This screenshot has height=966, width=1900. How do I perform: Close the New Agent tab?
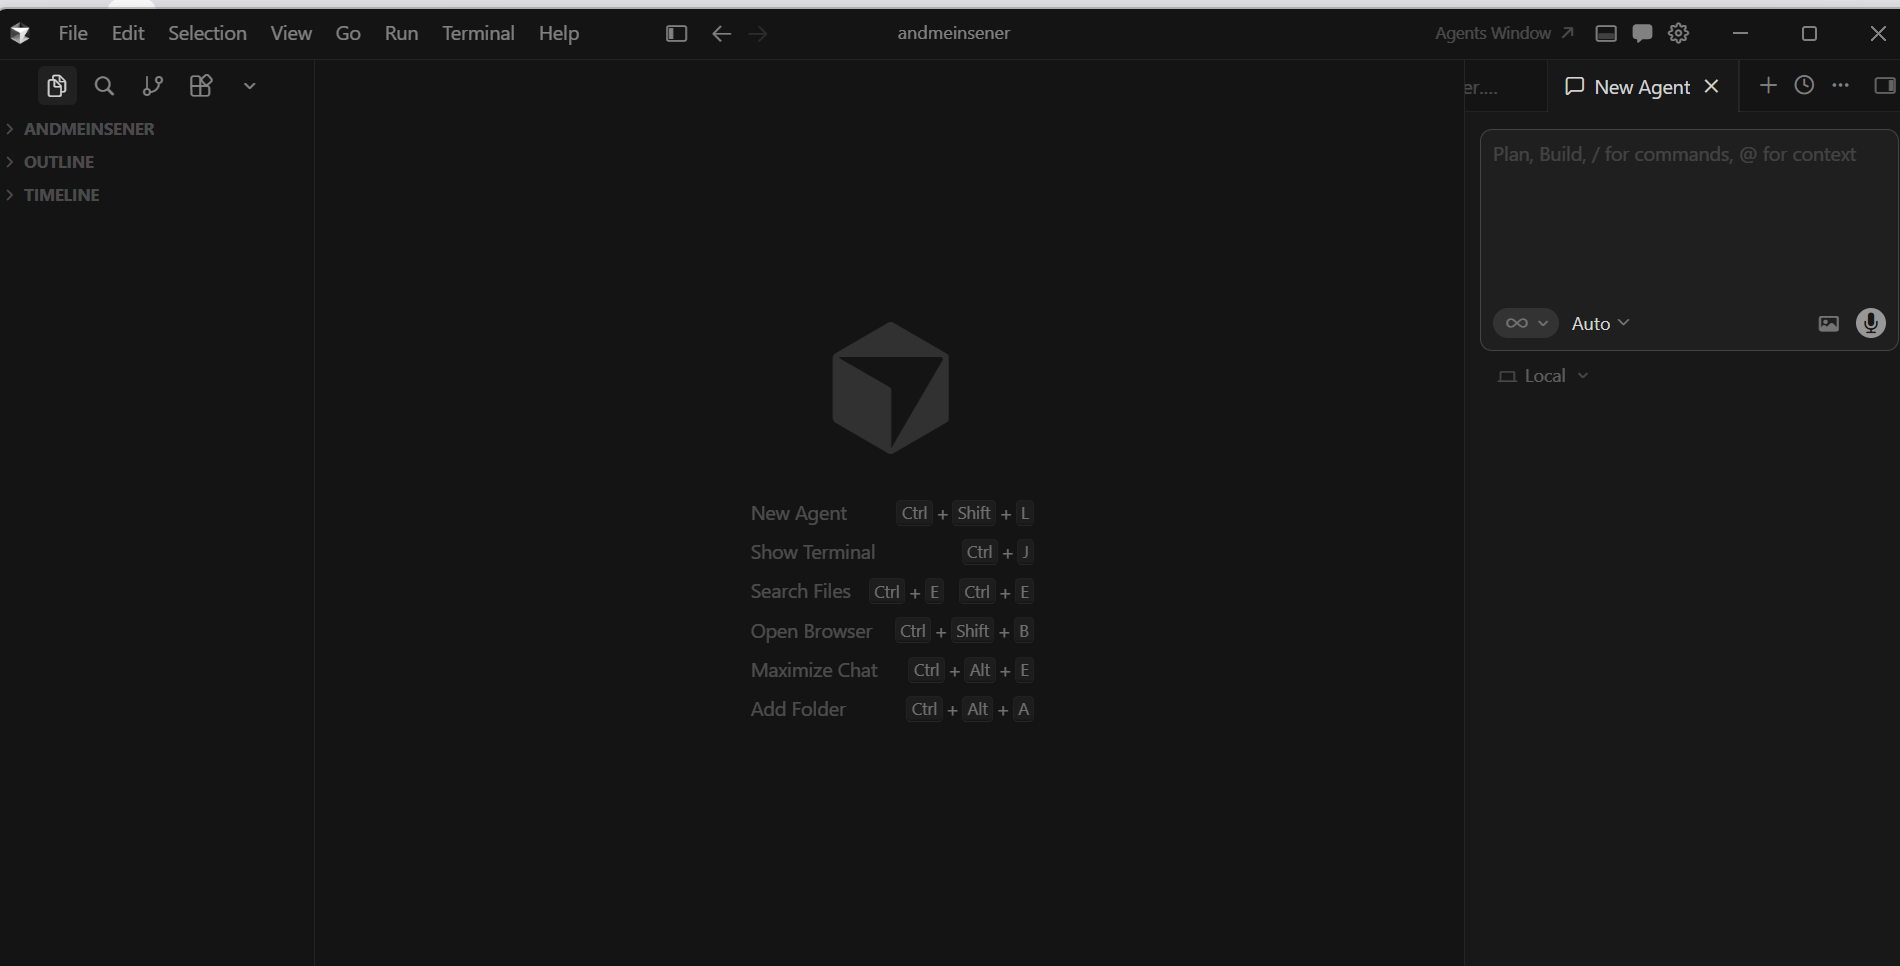(1711, 86)
